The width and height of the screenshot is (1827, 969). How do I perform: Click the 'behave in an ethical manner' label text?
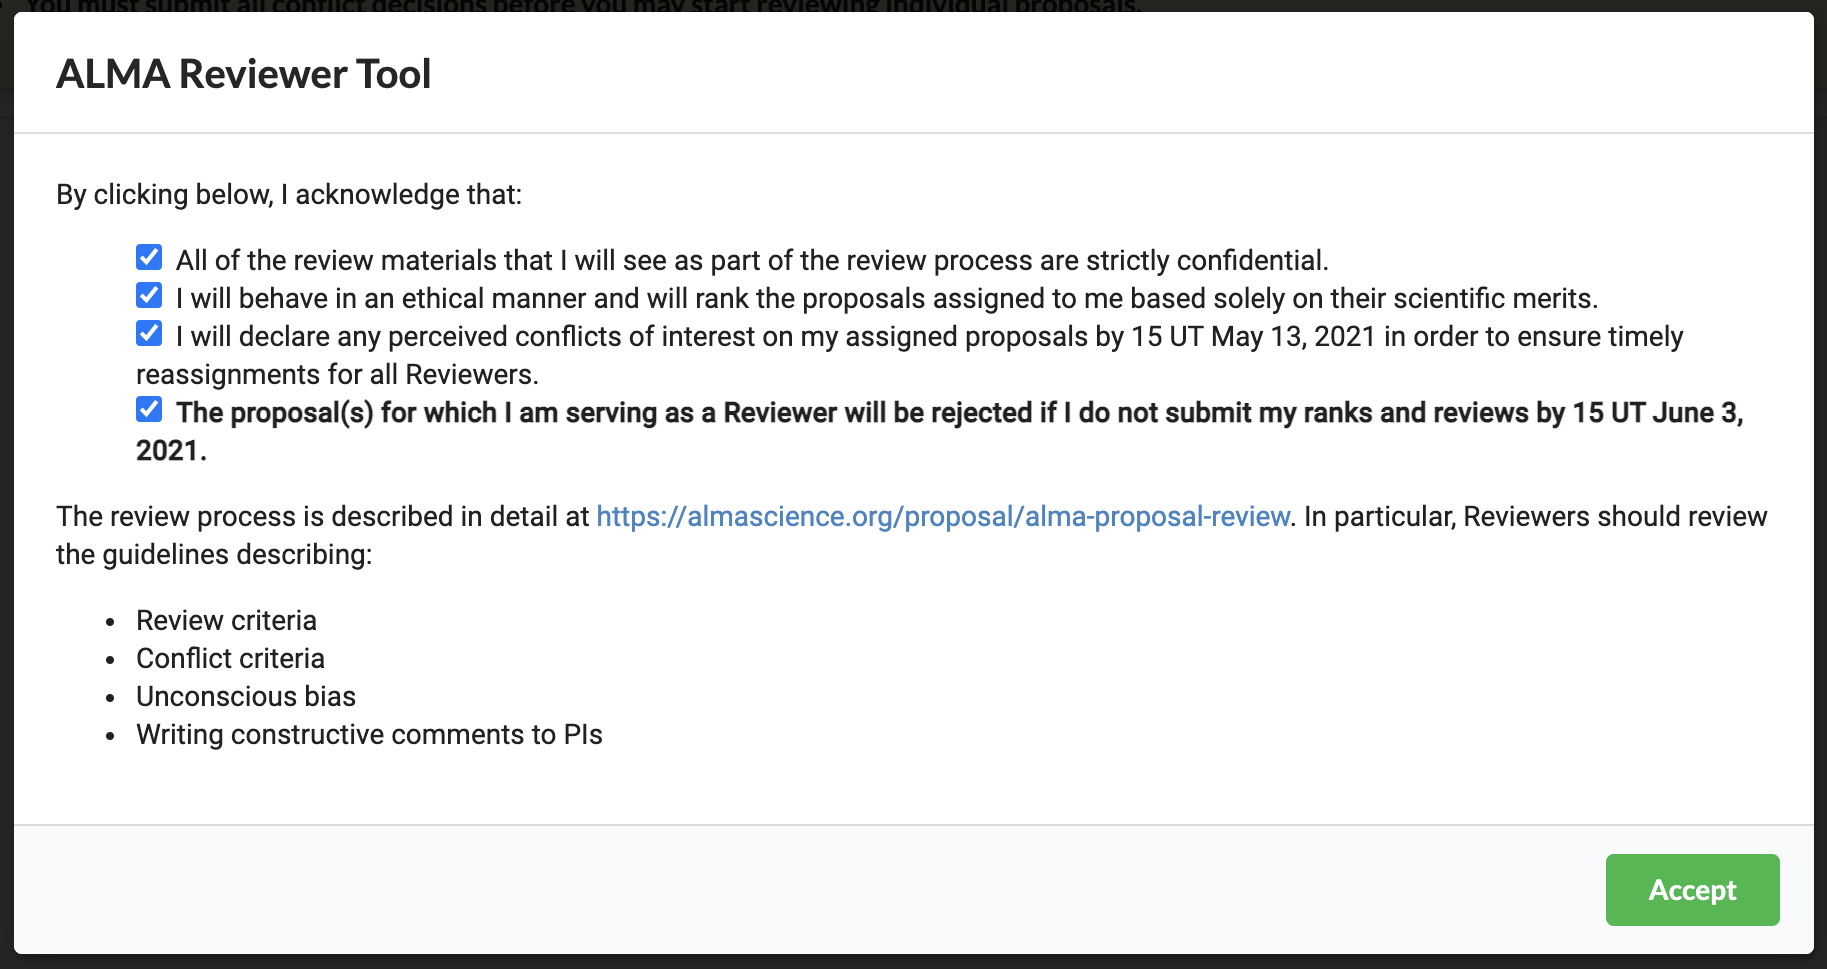point(886,299)
